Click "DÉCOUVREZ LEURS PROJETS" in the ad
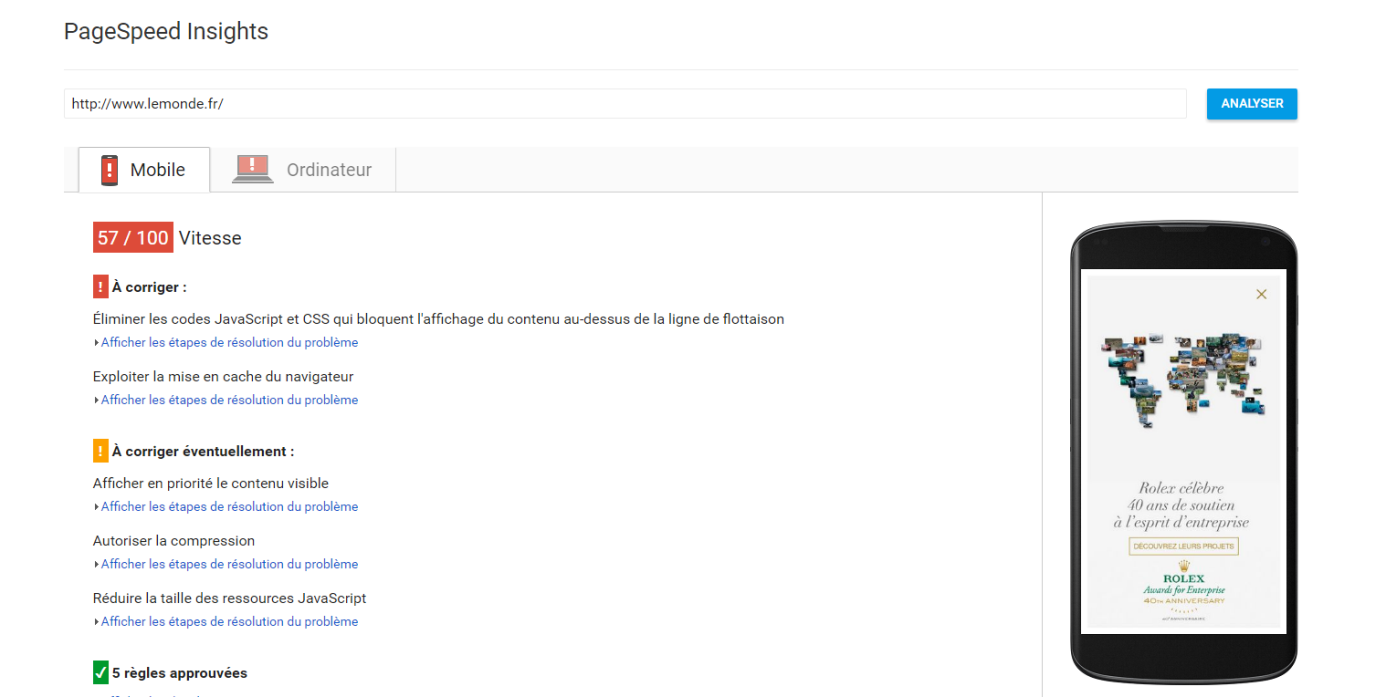 click(1182, 546)
